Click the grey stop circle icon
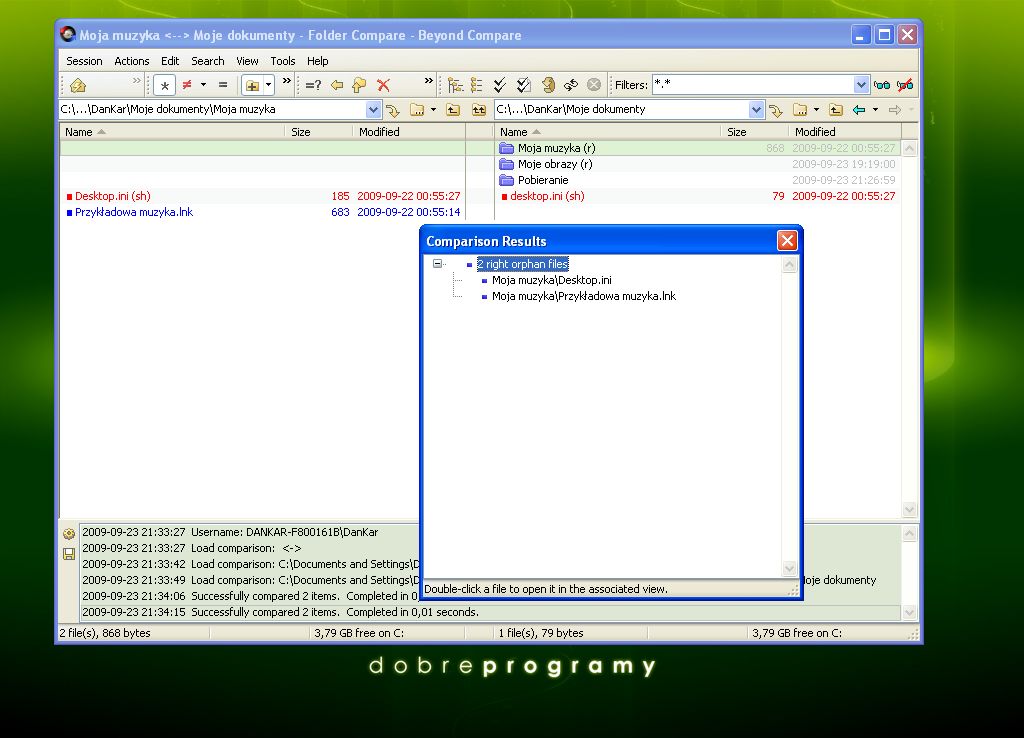 (594, 85)
